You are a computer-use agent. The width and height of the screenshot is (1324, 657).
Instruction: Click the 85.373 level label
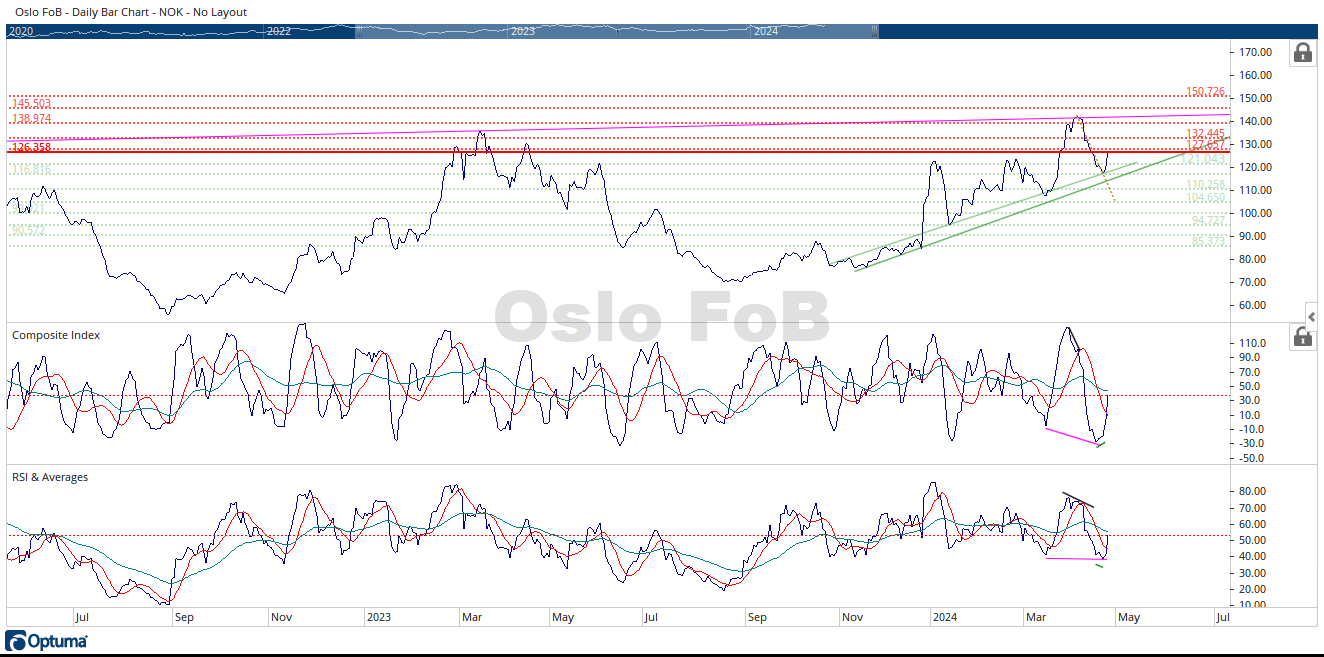1208,242
